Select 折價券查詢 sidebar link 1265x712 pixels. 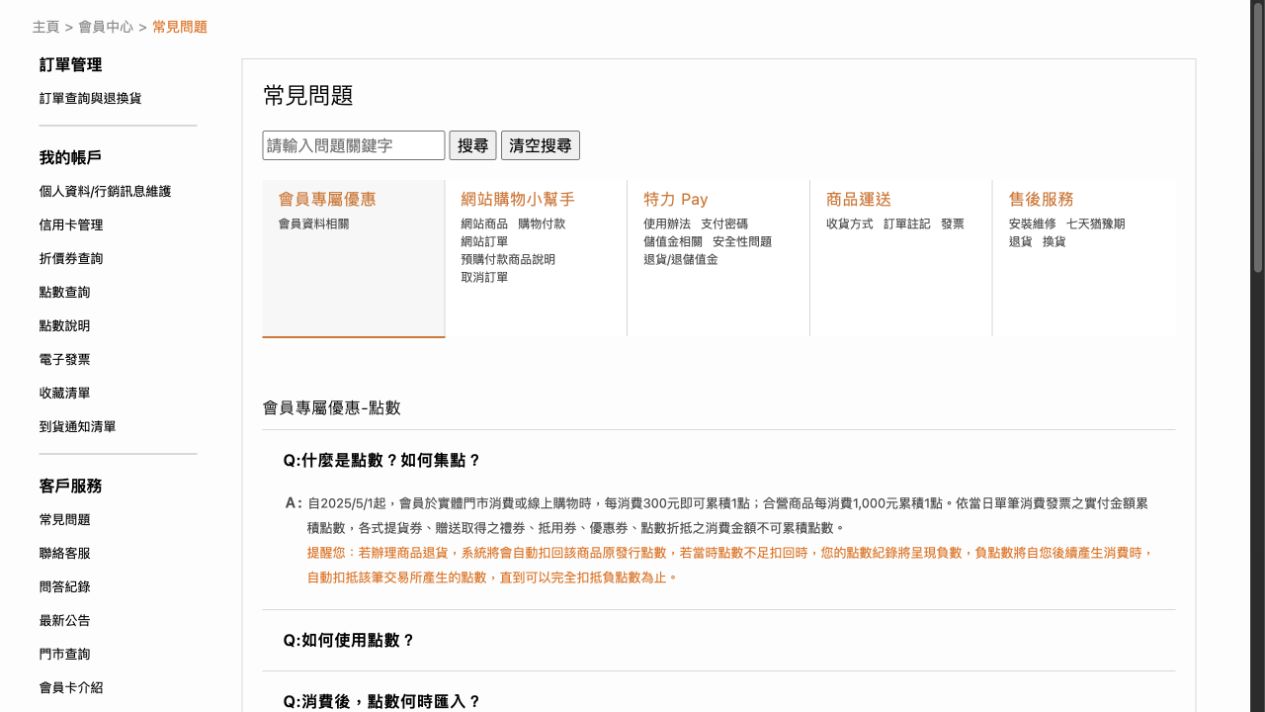click(x=71, y=258)
